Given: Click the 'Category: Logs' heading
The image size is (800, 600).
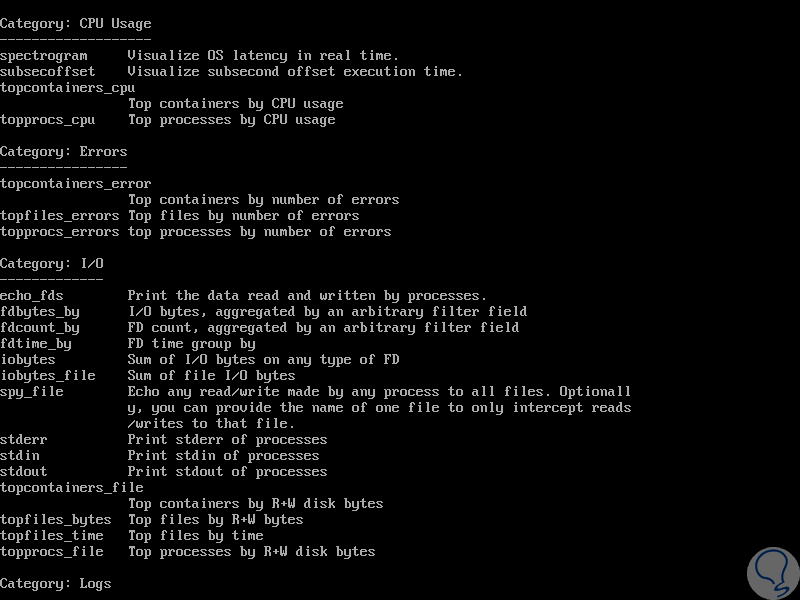Looking at the screenshot, I should coord(56,584).
